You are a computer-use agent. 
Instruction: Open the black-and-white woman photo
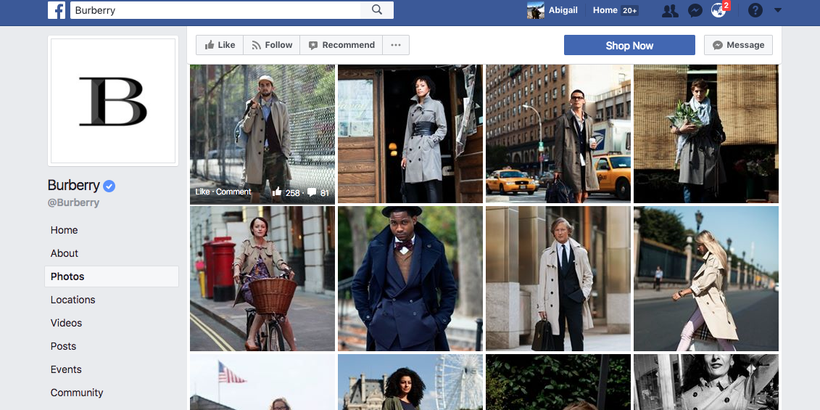click(706, 382)
